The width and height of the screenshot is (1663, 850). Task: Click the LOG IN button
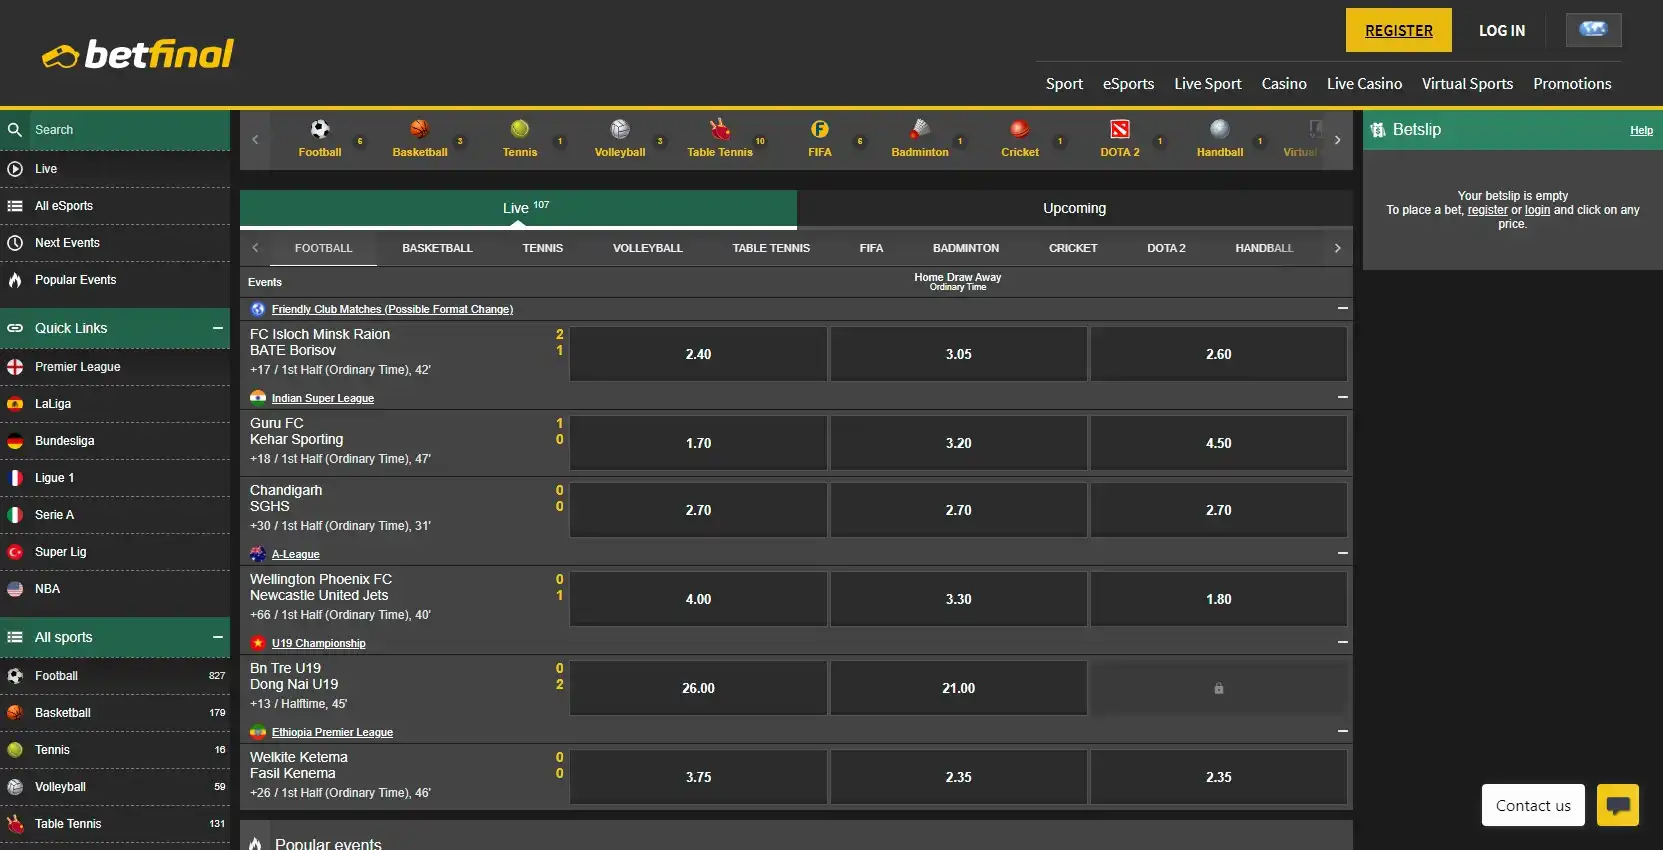tap(1502, 30)
